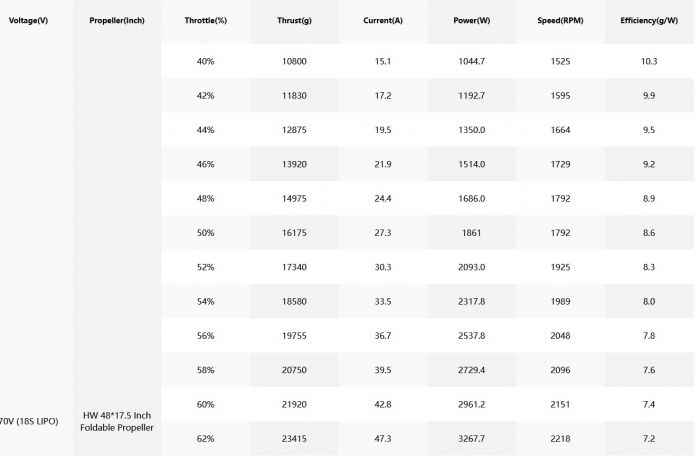The width and height of the screenshot is (700, 456).
Task: Select the 70V (18S LIPO) voltage cell
Action: pyautogui.click(x=30, y=421)
